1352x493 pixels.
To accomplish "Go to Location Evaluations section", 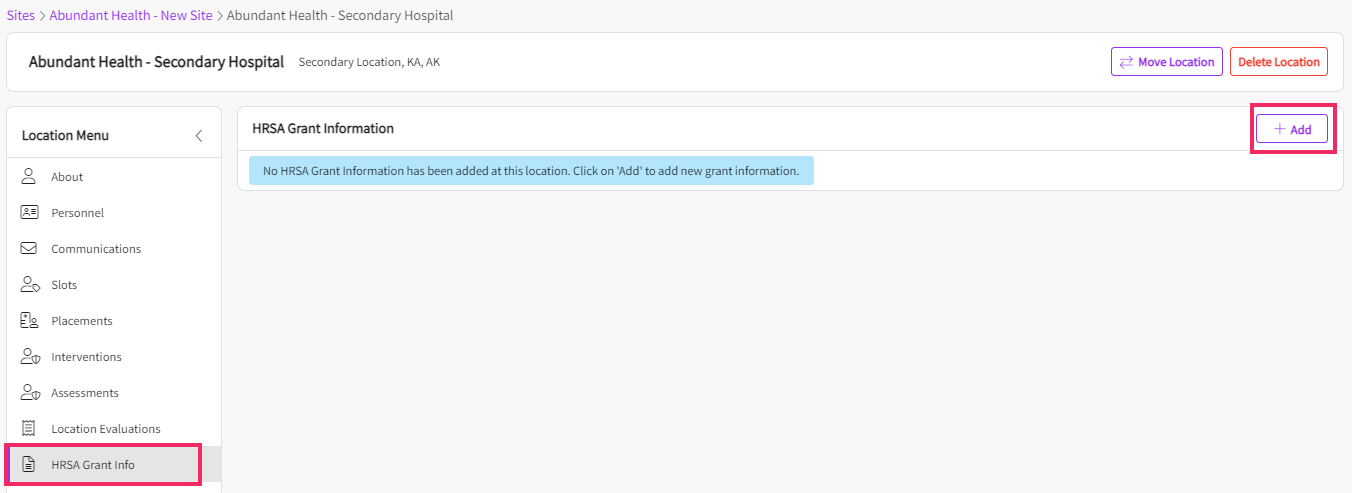I will click(x=106, y=429).
